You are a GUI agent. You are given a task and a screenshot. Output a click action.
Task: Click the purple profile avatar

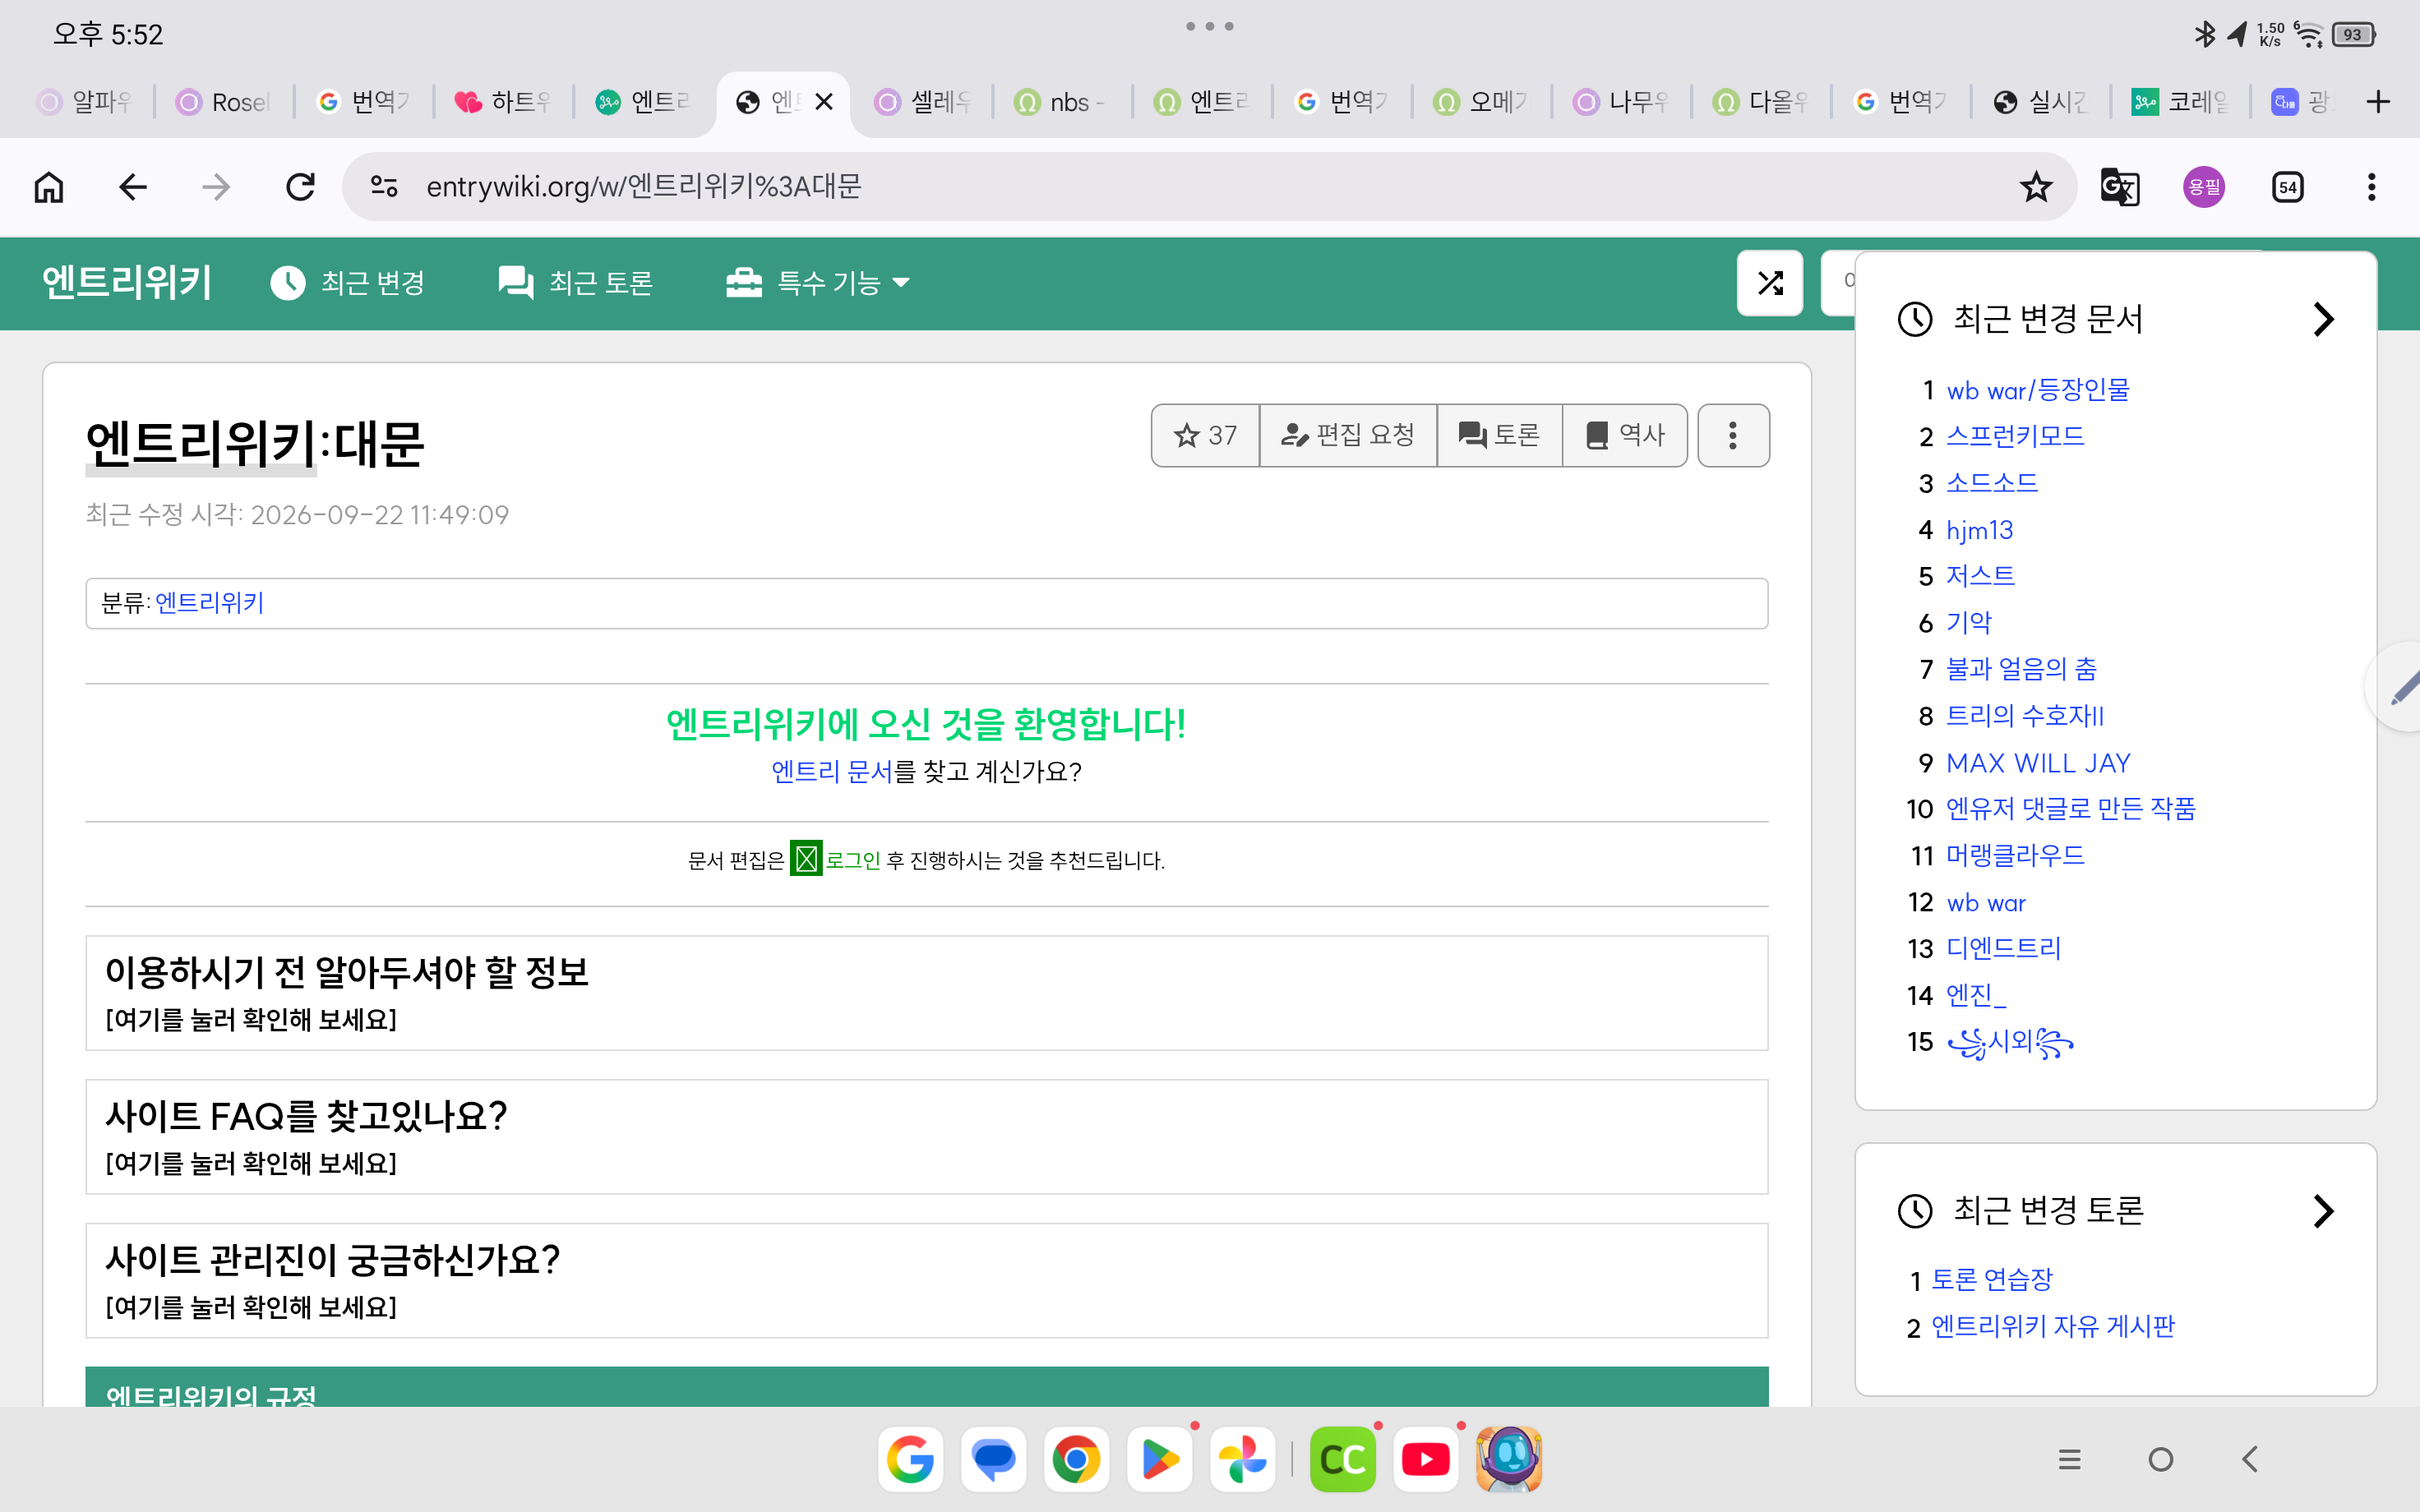[2203, 187]
